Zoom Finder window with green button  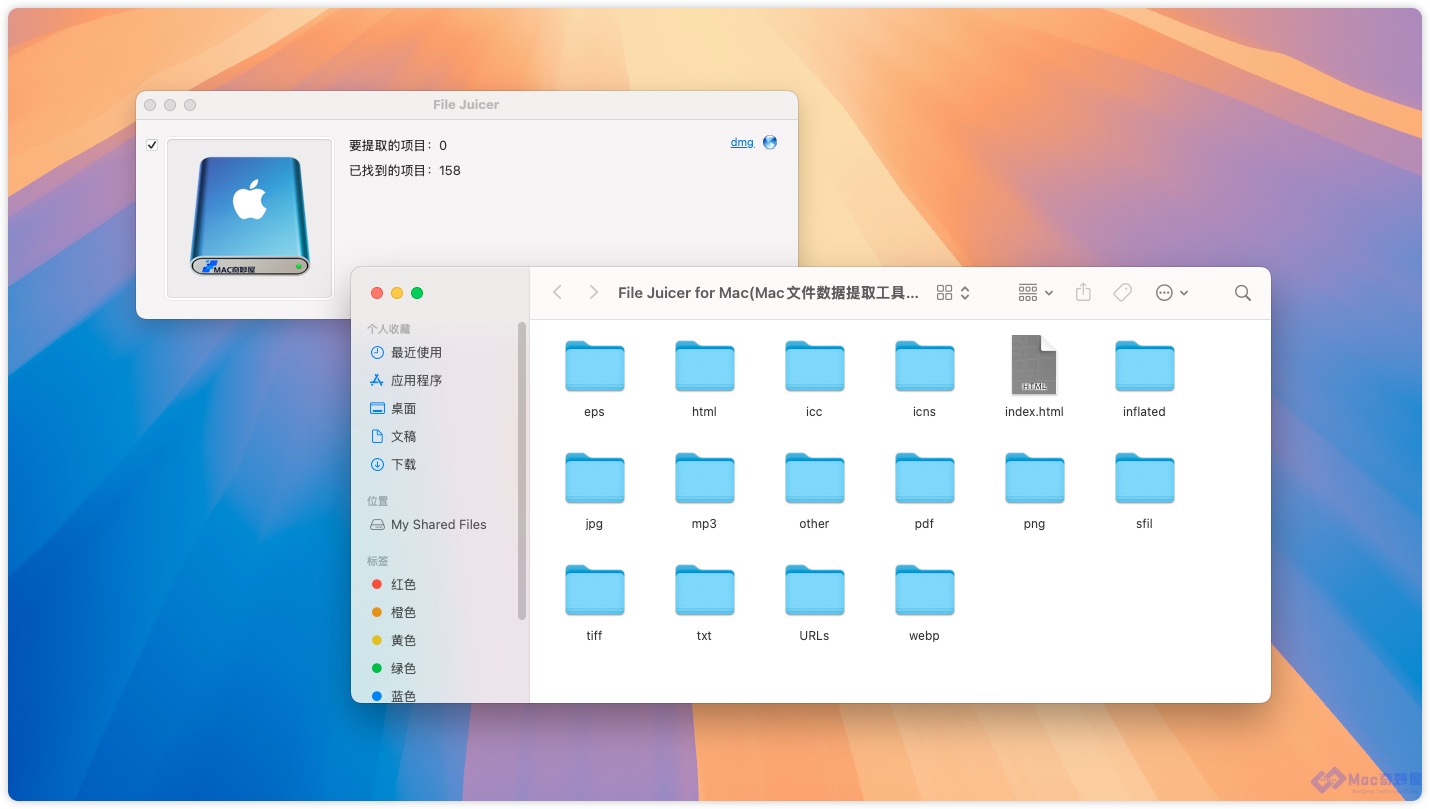(417, 293)
